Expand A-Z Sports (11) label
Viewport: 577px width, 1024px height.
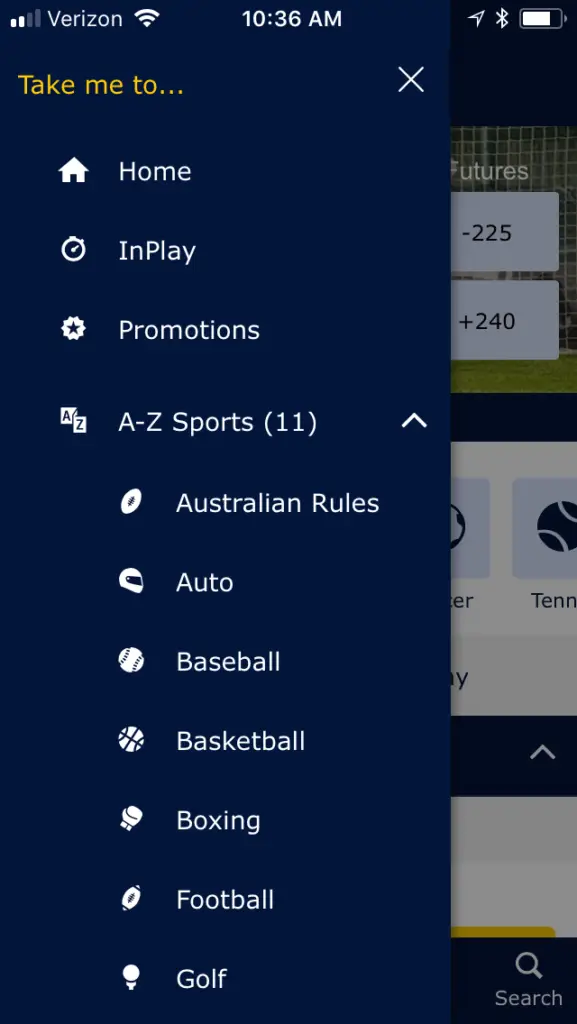217,423
